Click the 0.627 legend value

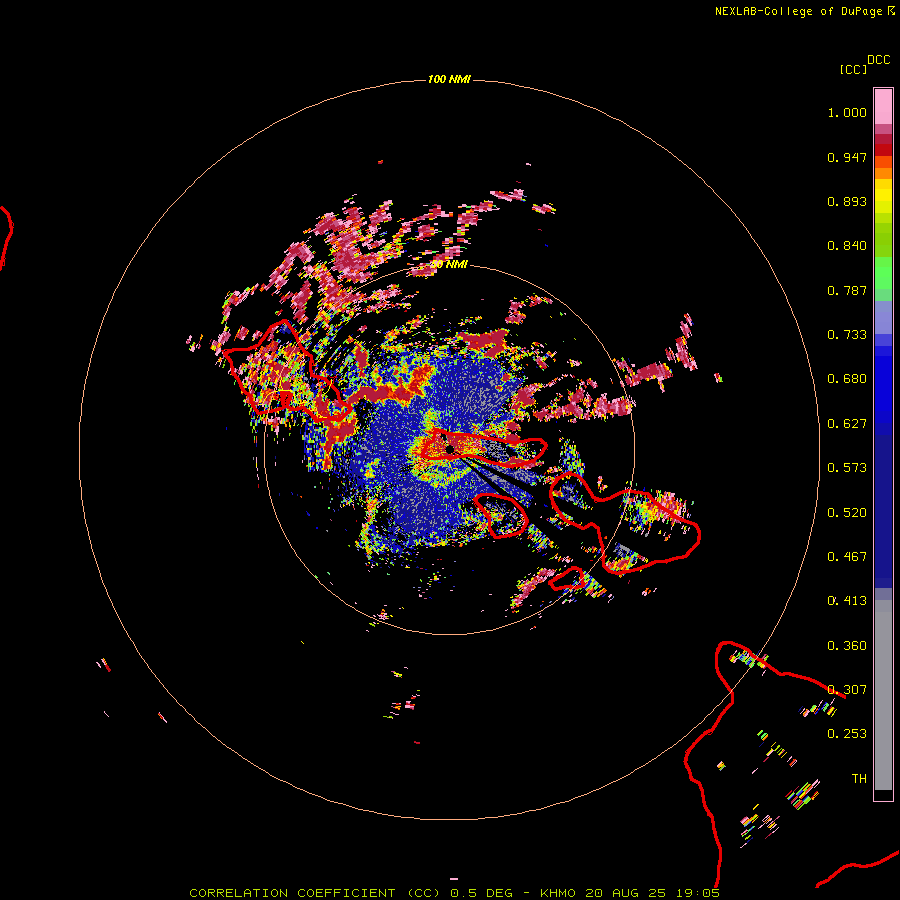(x=847, y=424)
